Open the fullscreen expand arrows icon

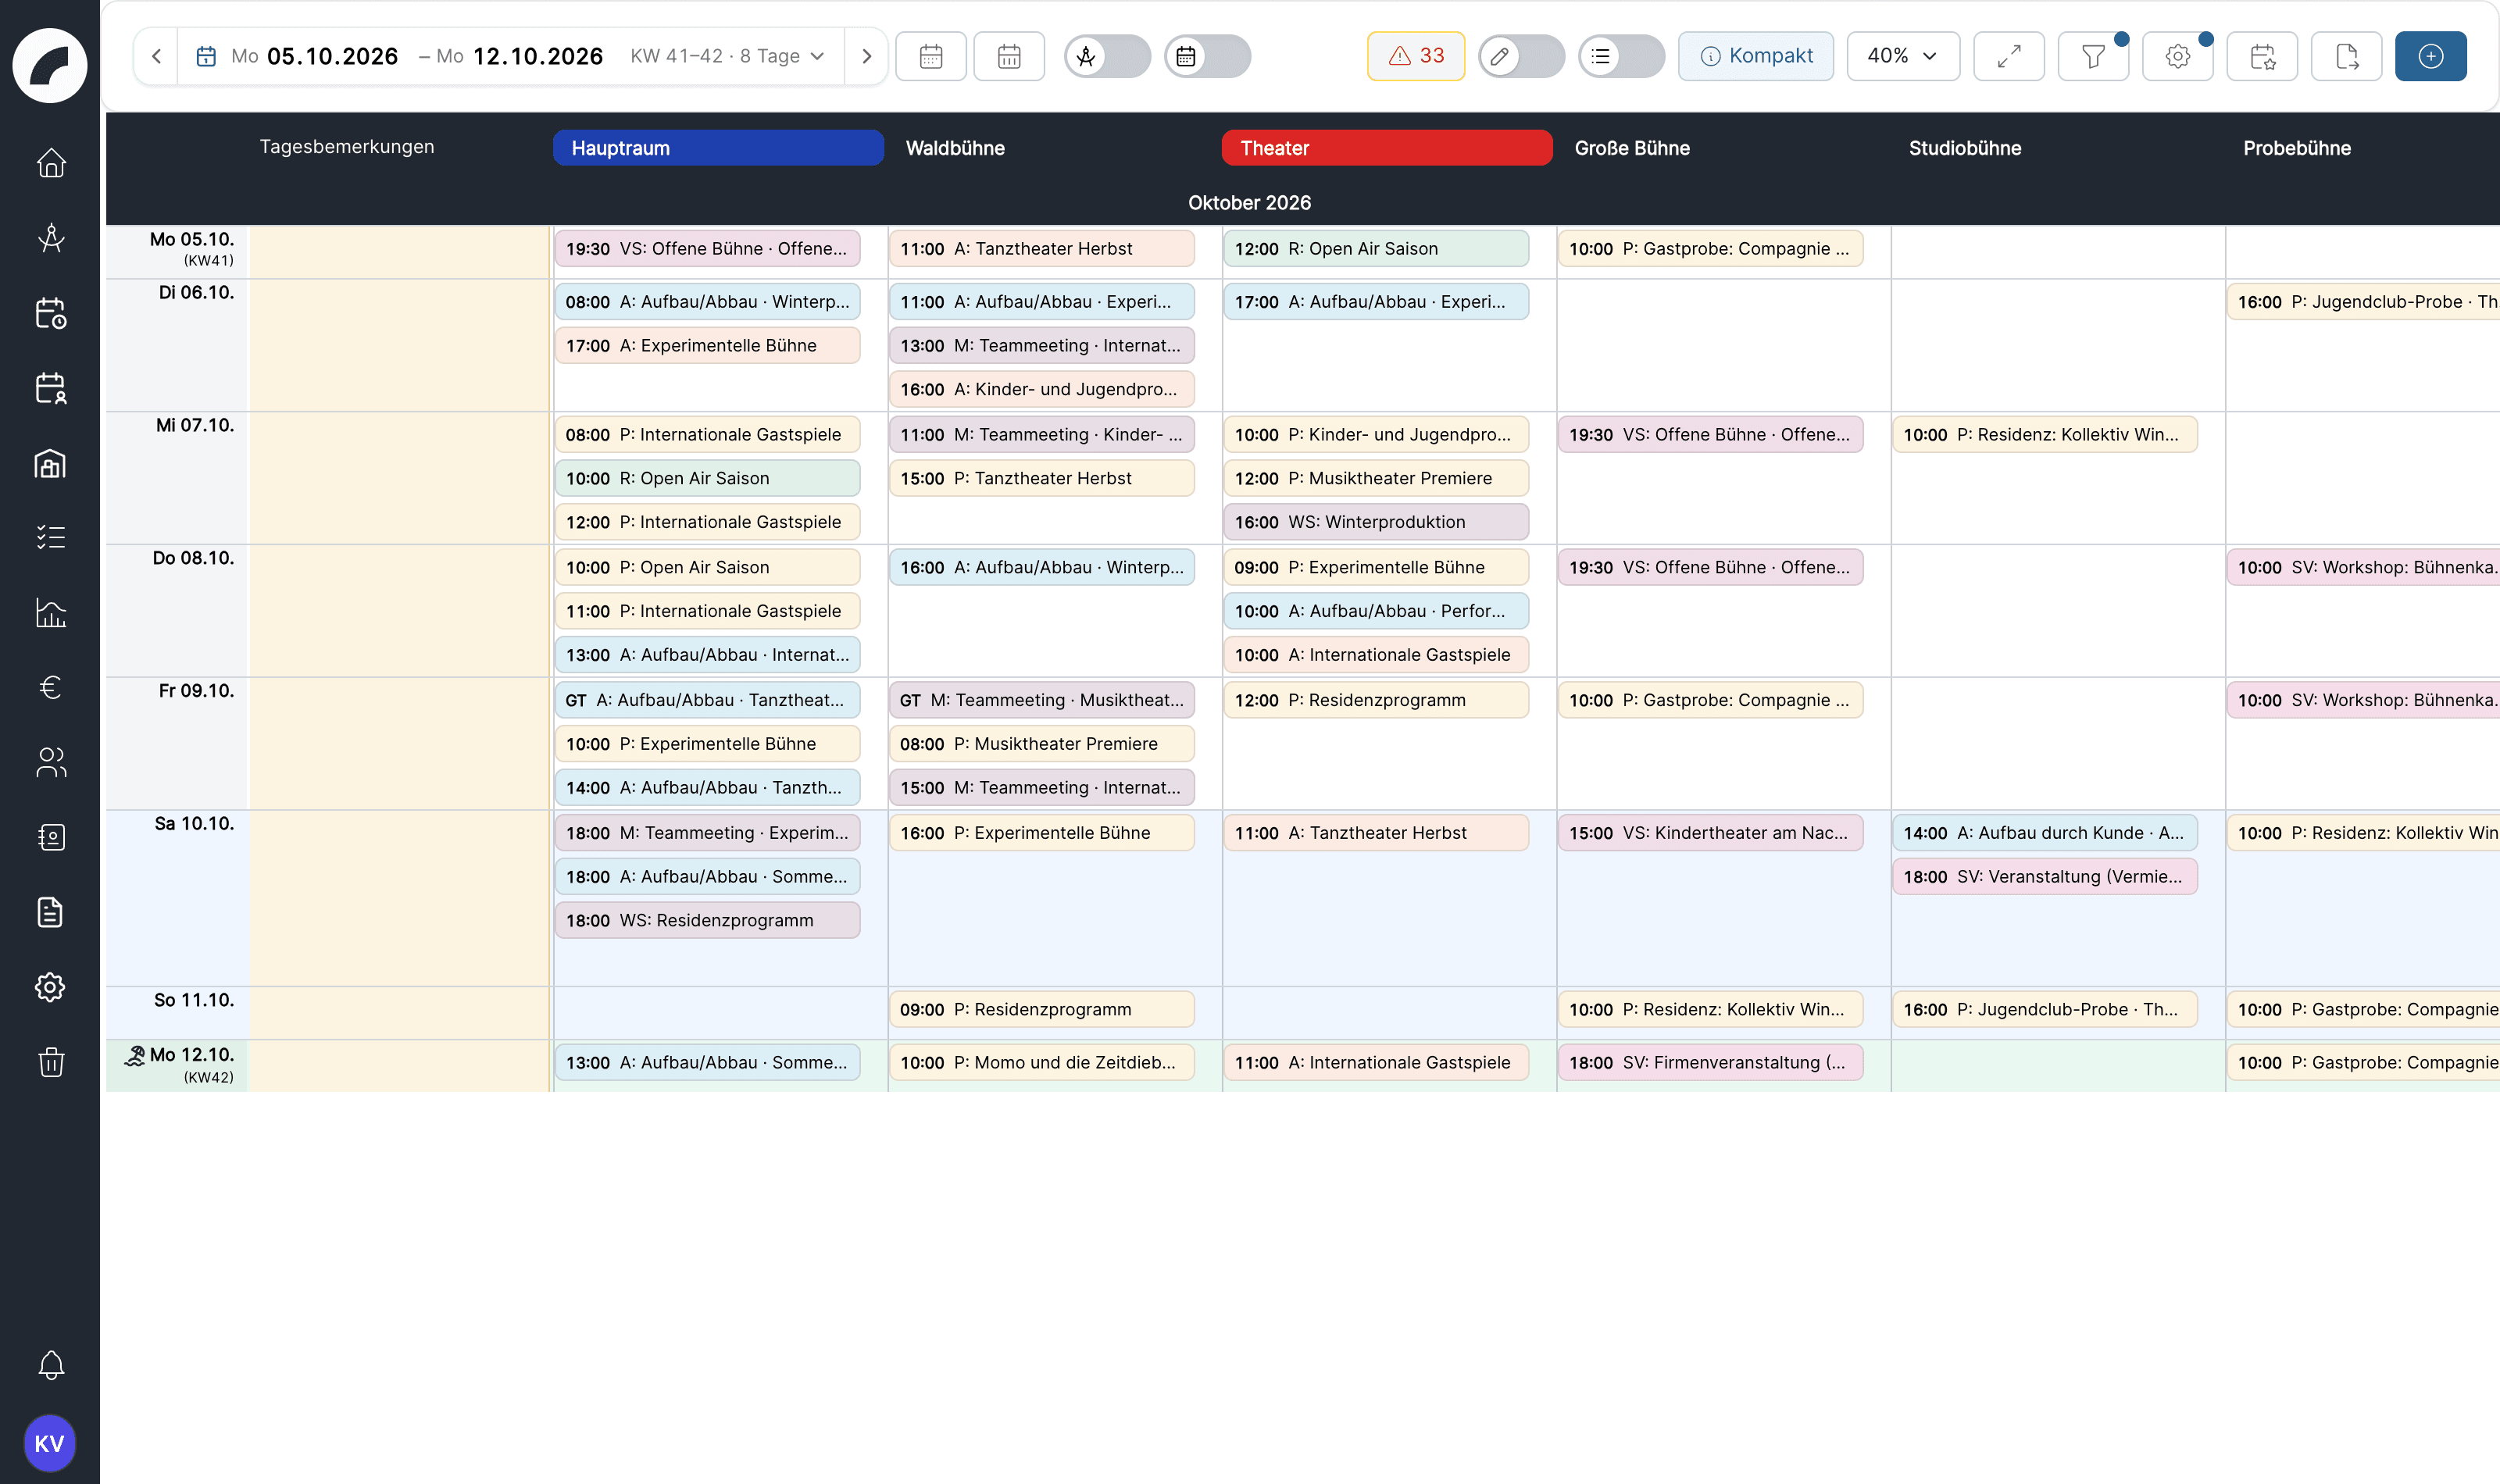pos(2009,56)
